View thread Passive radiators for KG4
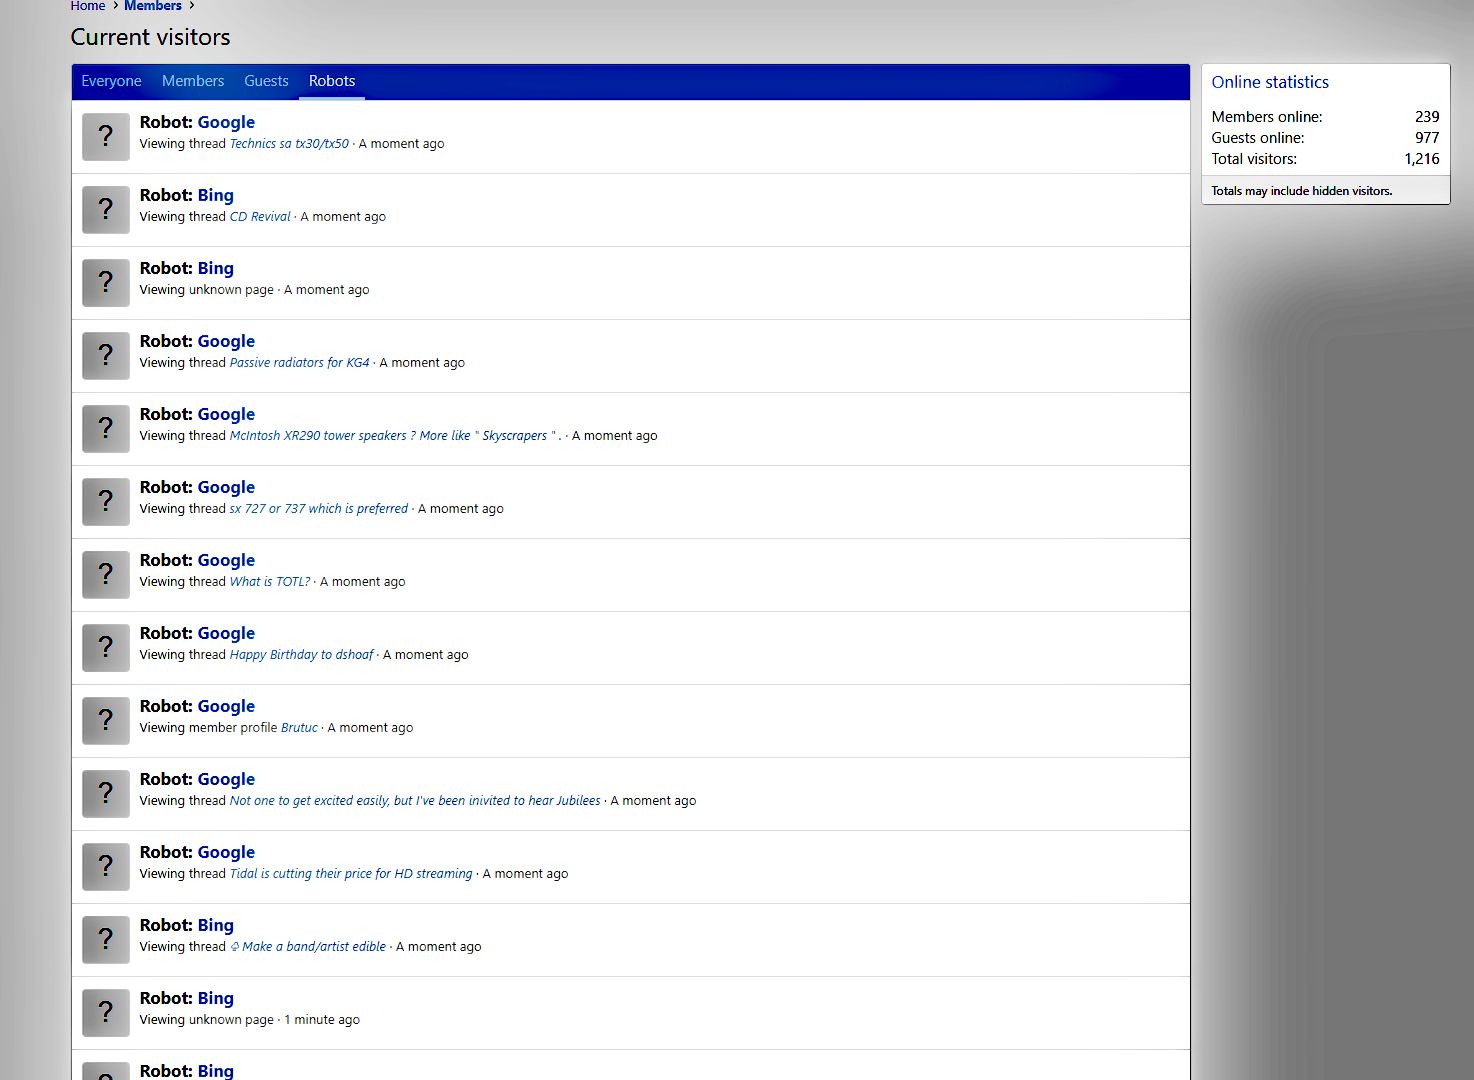 click(x=300, y=363)
